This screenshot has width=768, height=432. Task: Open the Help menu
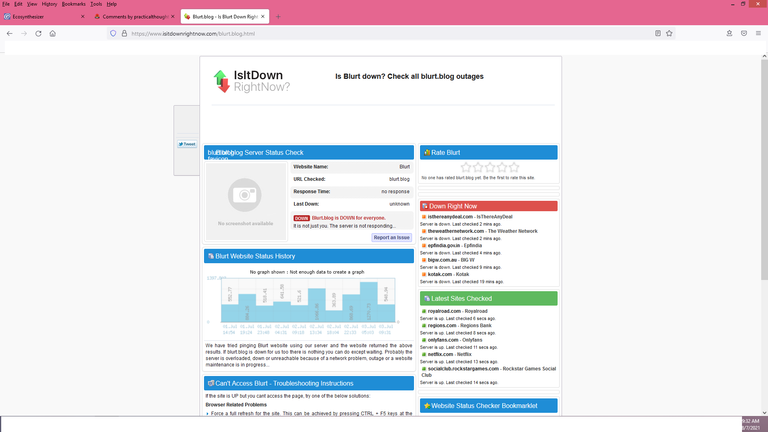(112, 4)
